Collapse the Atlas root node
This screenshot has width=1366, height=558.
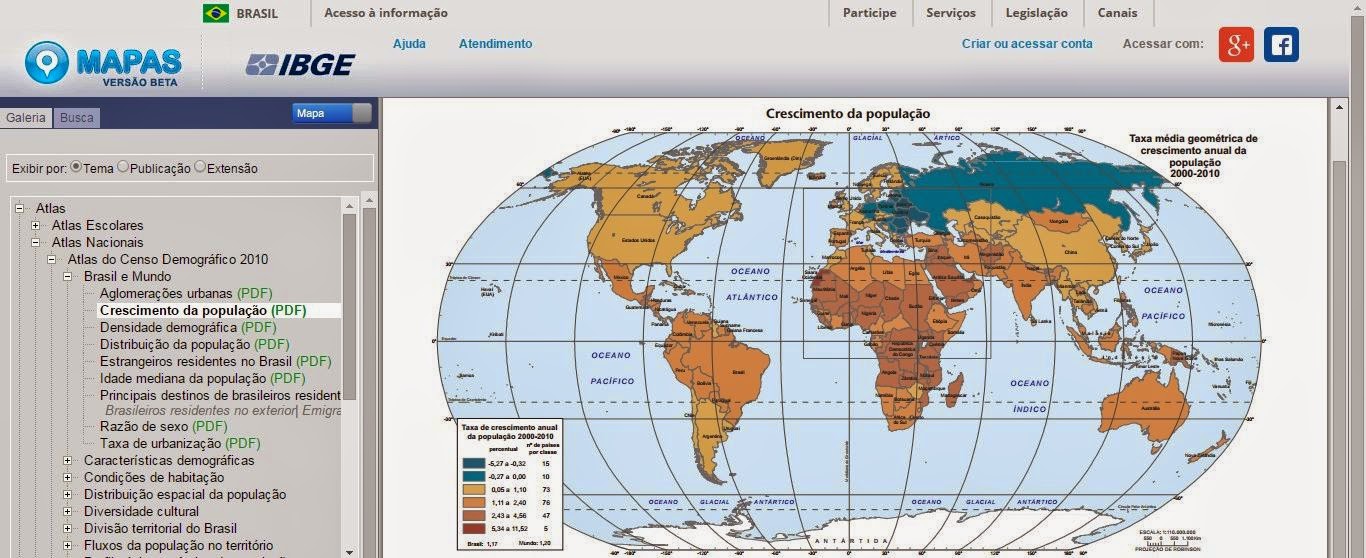click(20, 208)
